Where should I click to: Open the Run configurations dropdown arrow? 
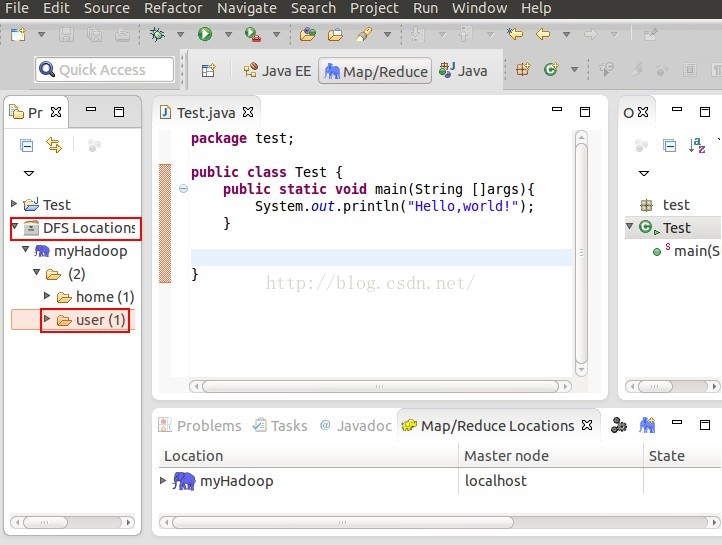click(x=228, y=35)
